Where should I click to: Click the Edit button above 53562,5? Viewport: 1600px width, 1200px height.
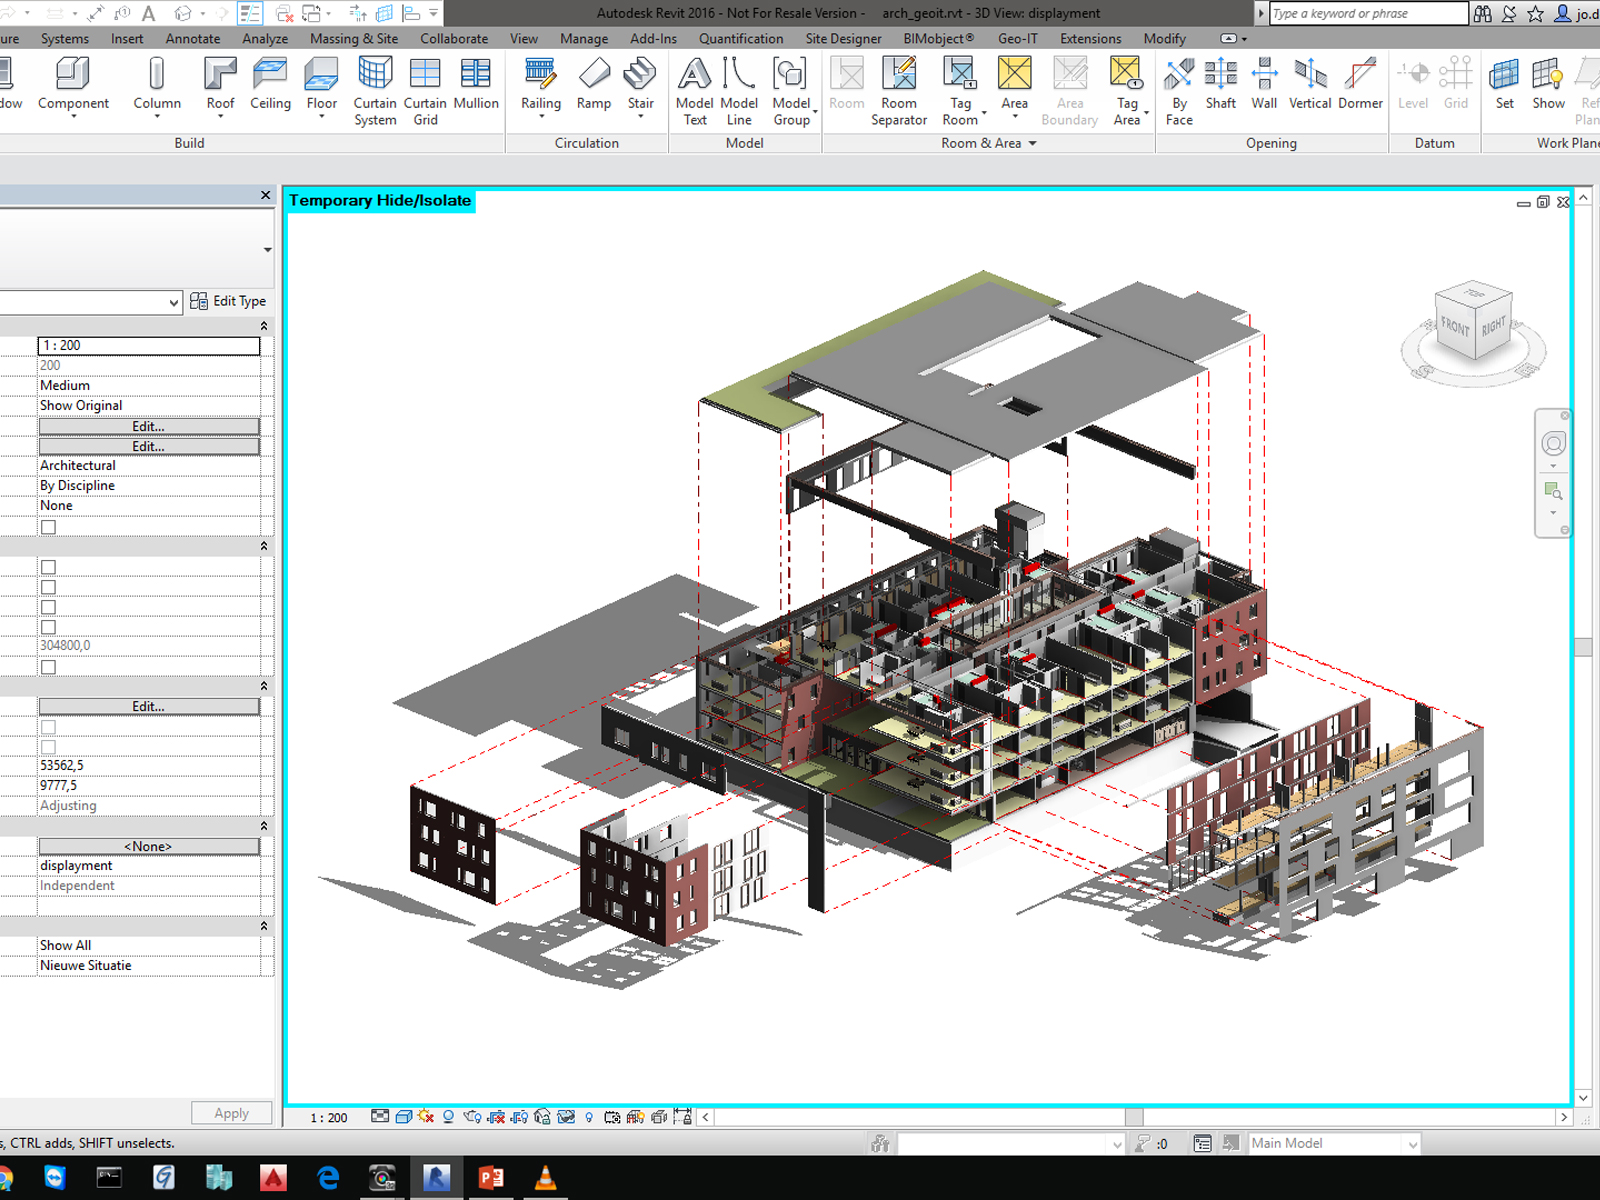pyautogui.click(x=149, y=706)
